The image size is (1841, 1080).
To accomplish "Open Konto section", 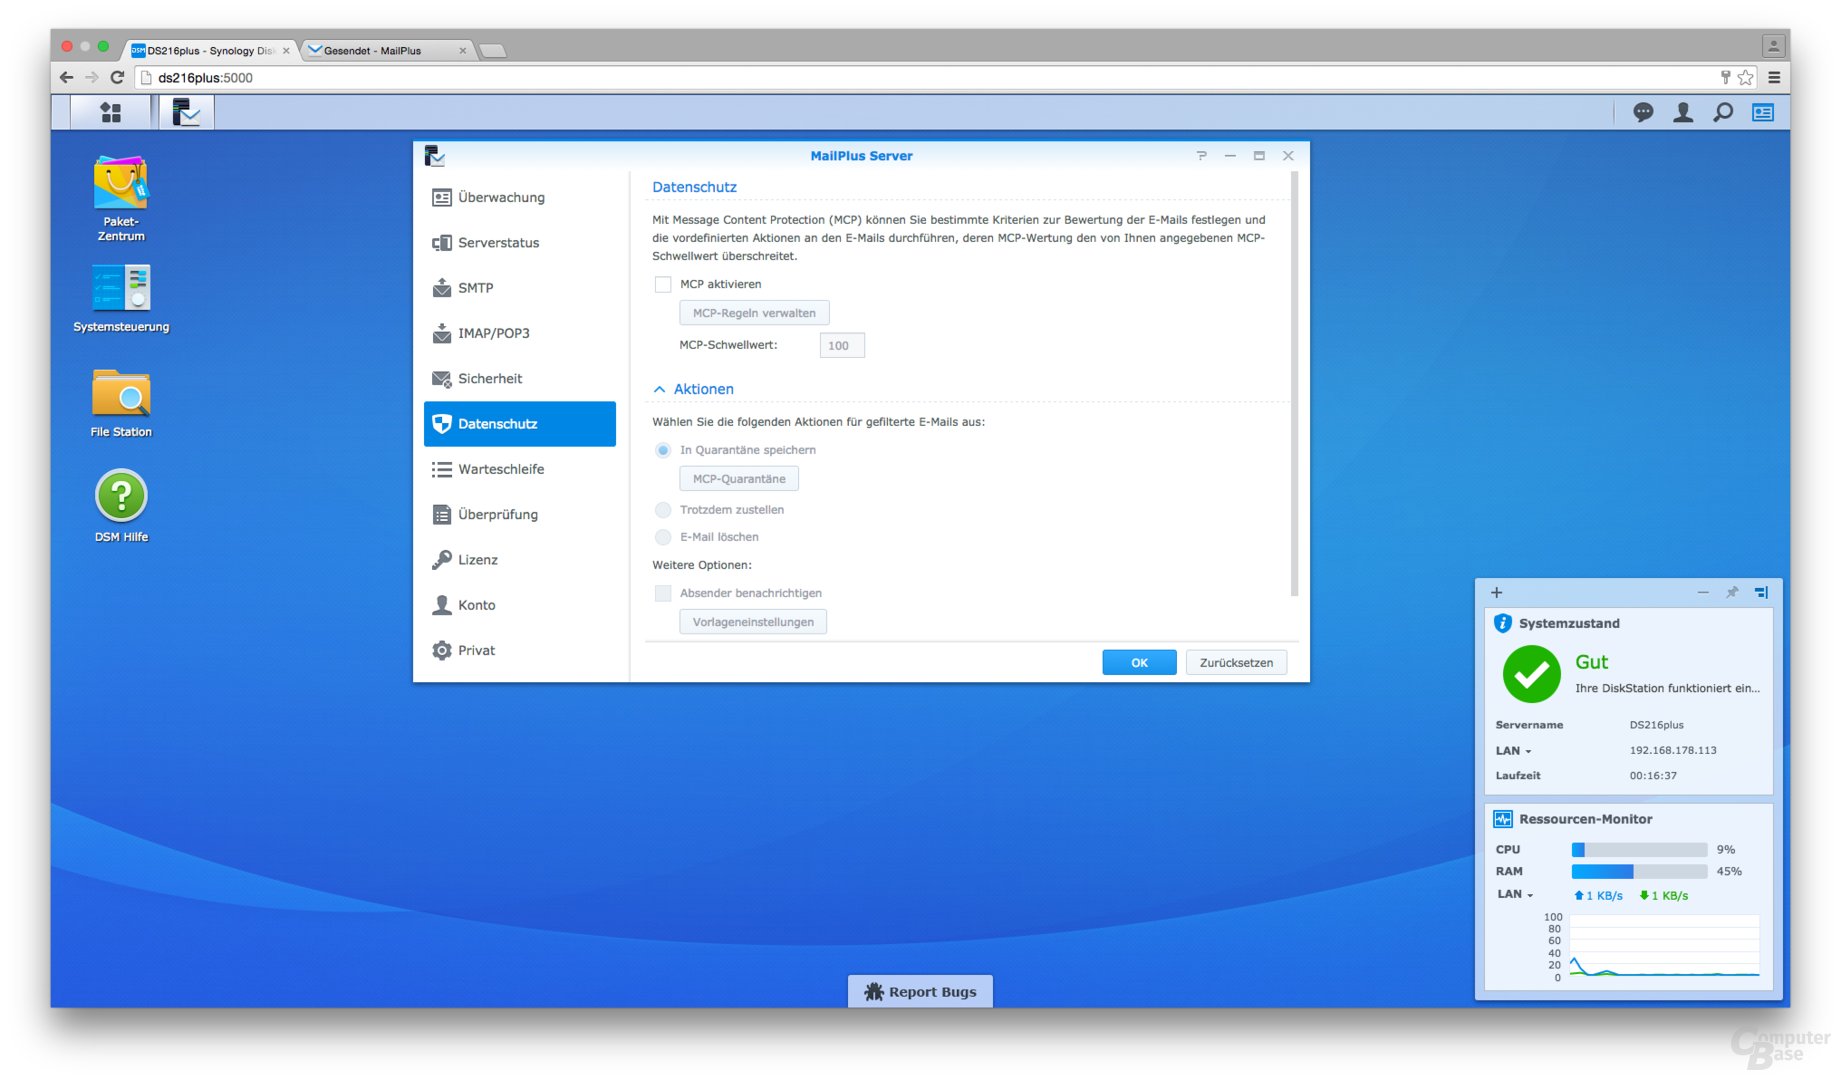I will coord(520,605).
